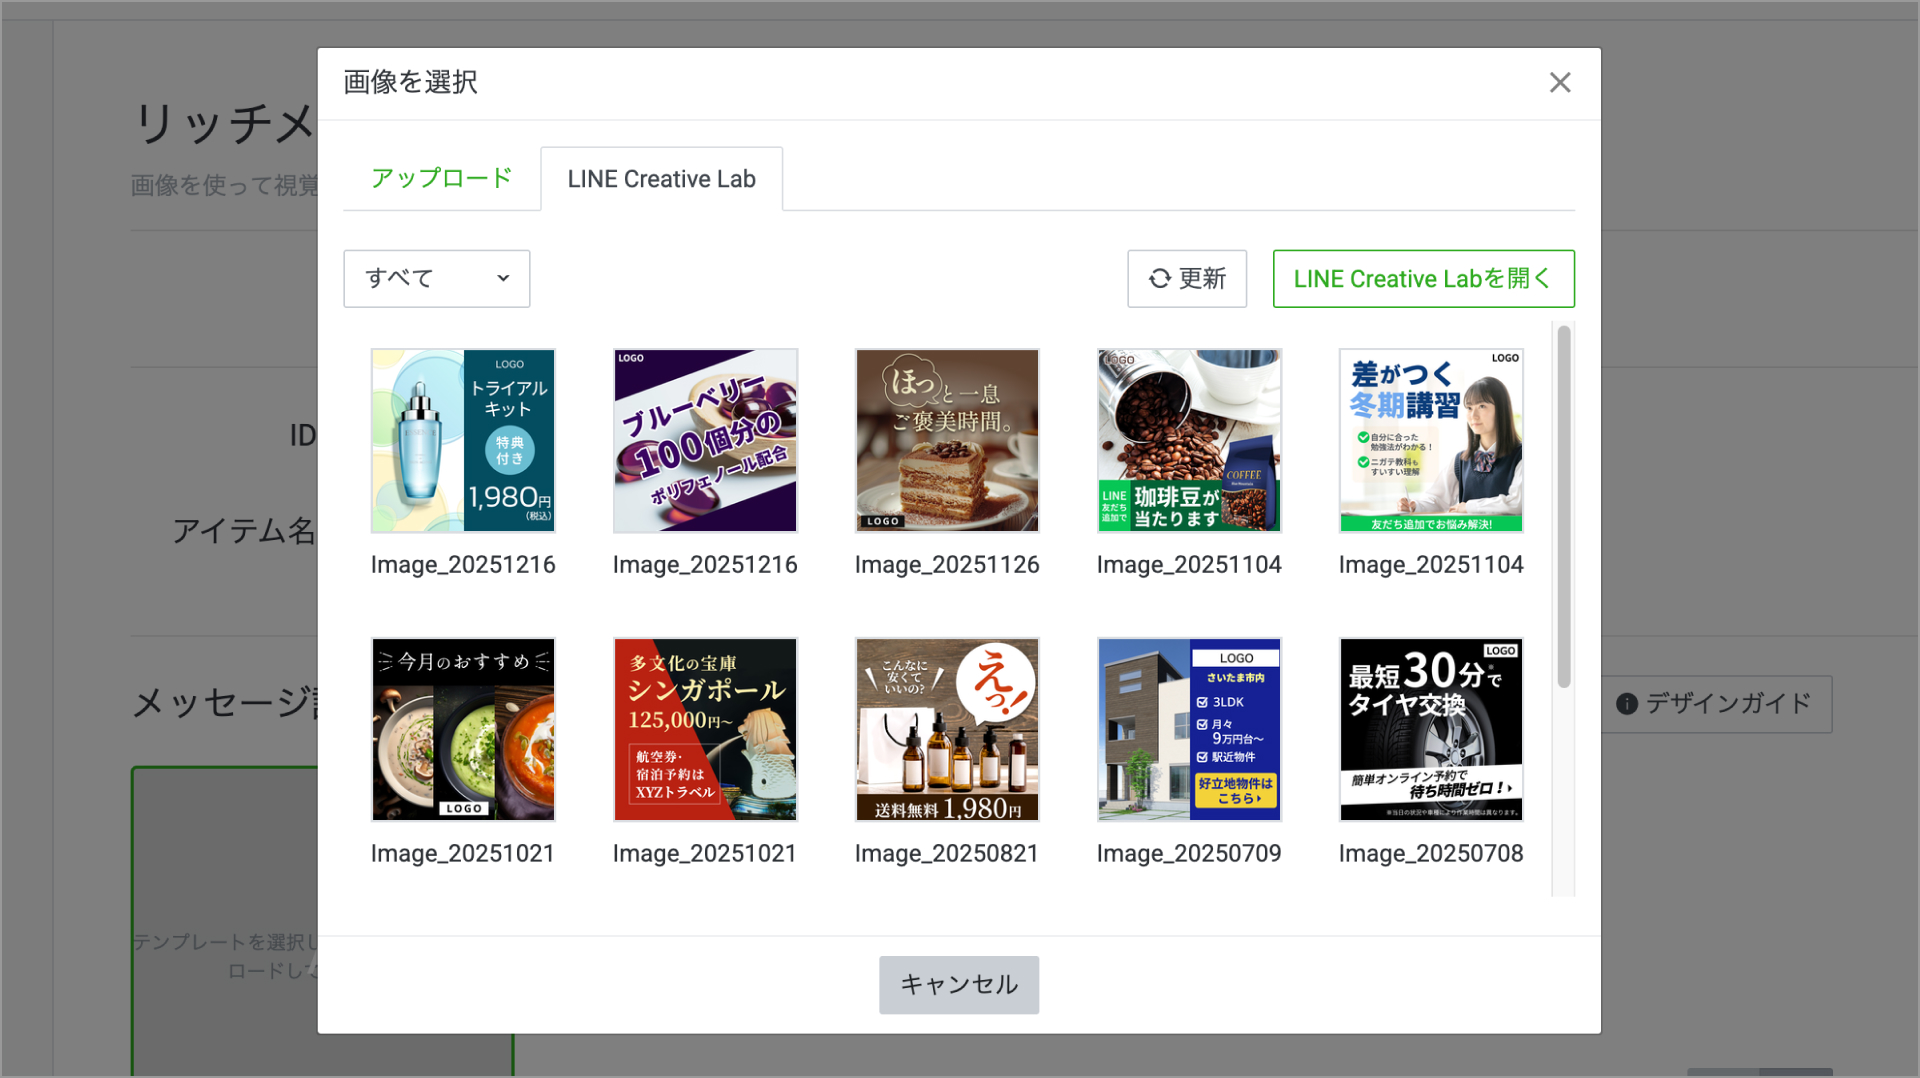Click the Image_20250821 file name label
This screenshot has width=1920, height=1078.
pos(946,854)
